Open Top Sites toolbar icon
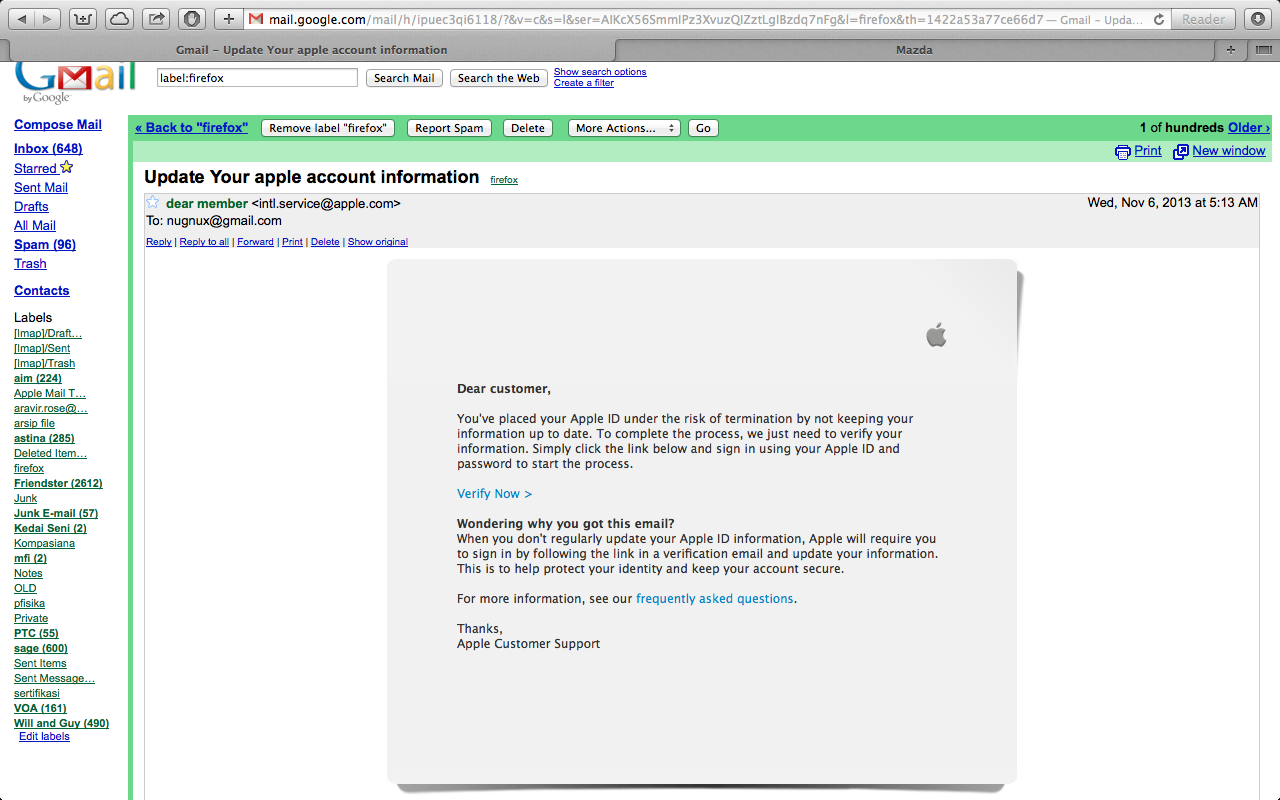This screenshot has width=1280, height=800. coord(84,19)
